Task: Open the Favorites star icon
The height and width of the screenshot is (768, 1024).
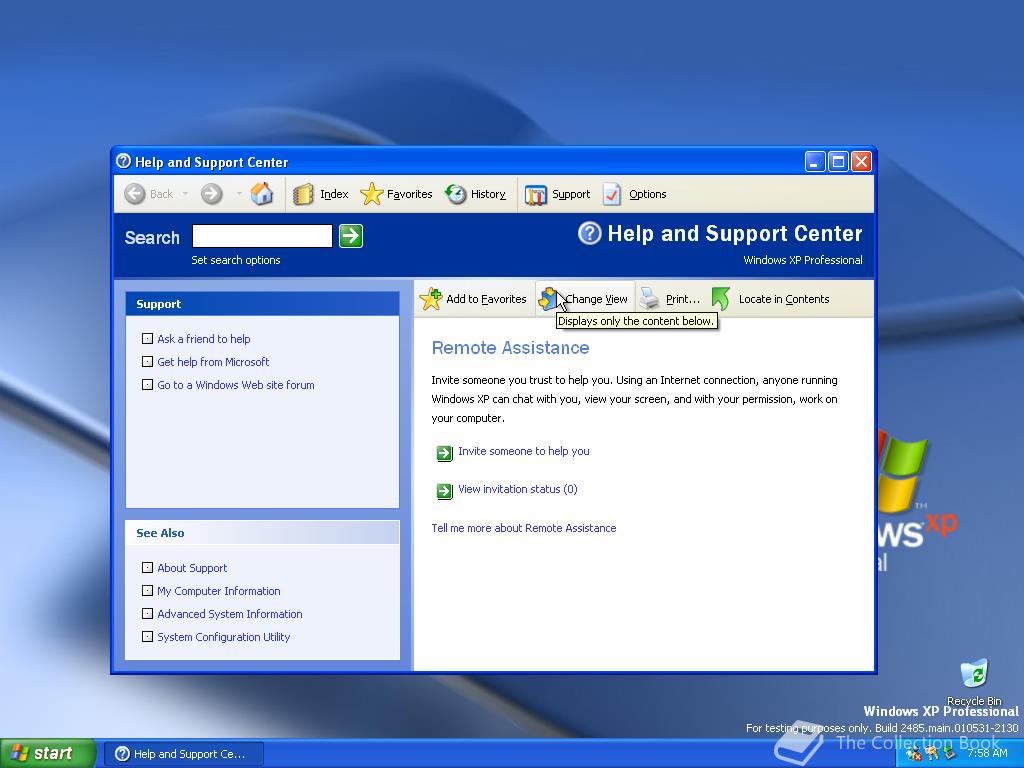Action: click(372, 194)
